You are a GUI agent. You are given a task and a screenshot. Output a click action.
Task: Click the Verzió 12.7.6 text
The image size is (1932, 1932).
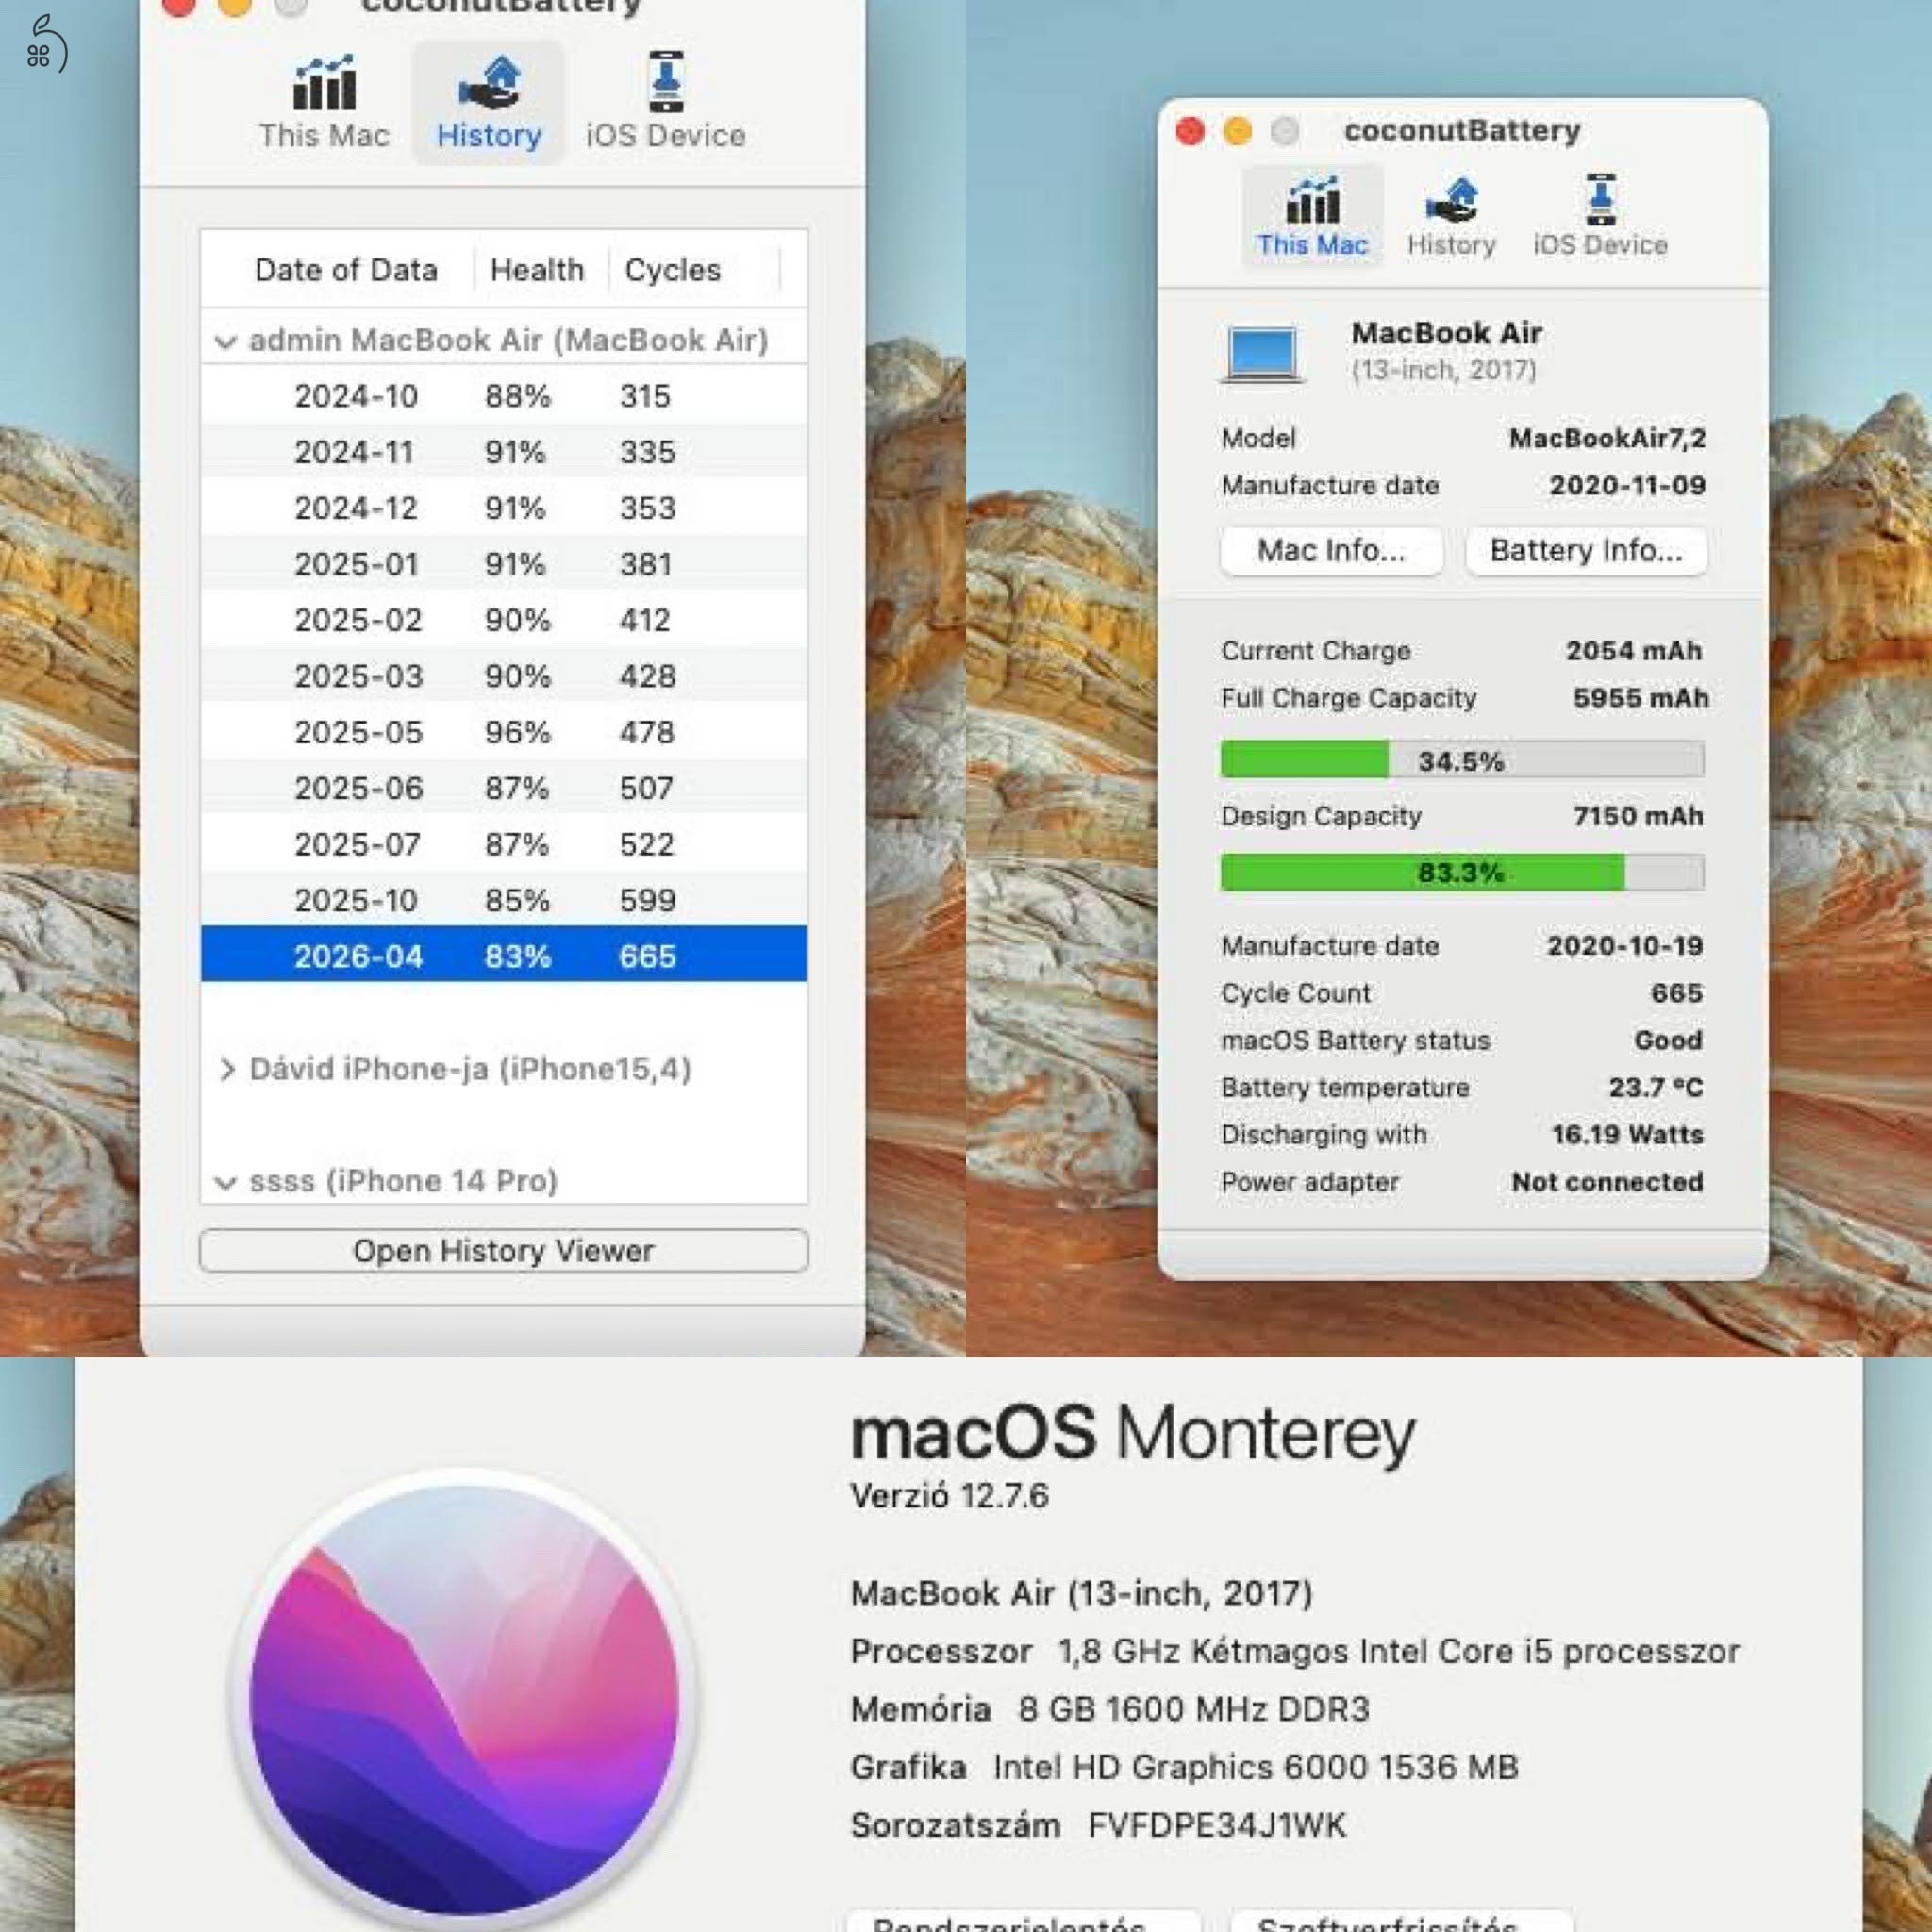pyautogui.click(x=949, y=1496)
